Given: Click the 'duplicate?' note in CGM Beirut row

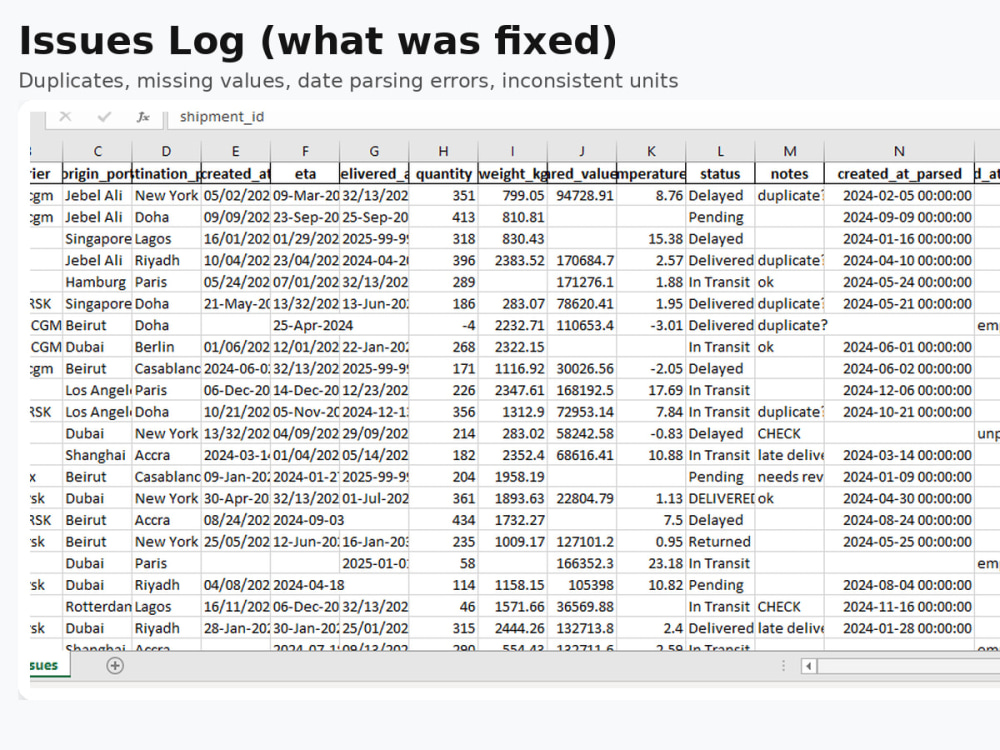Looking at the screenshot, I should 790,325.
